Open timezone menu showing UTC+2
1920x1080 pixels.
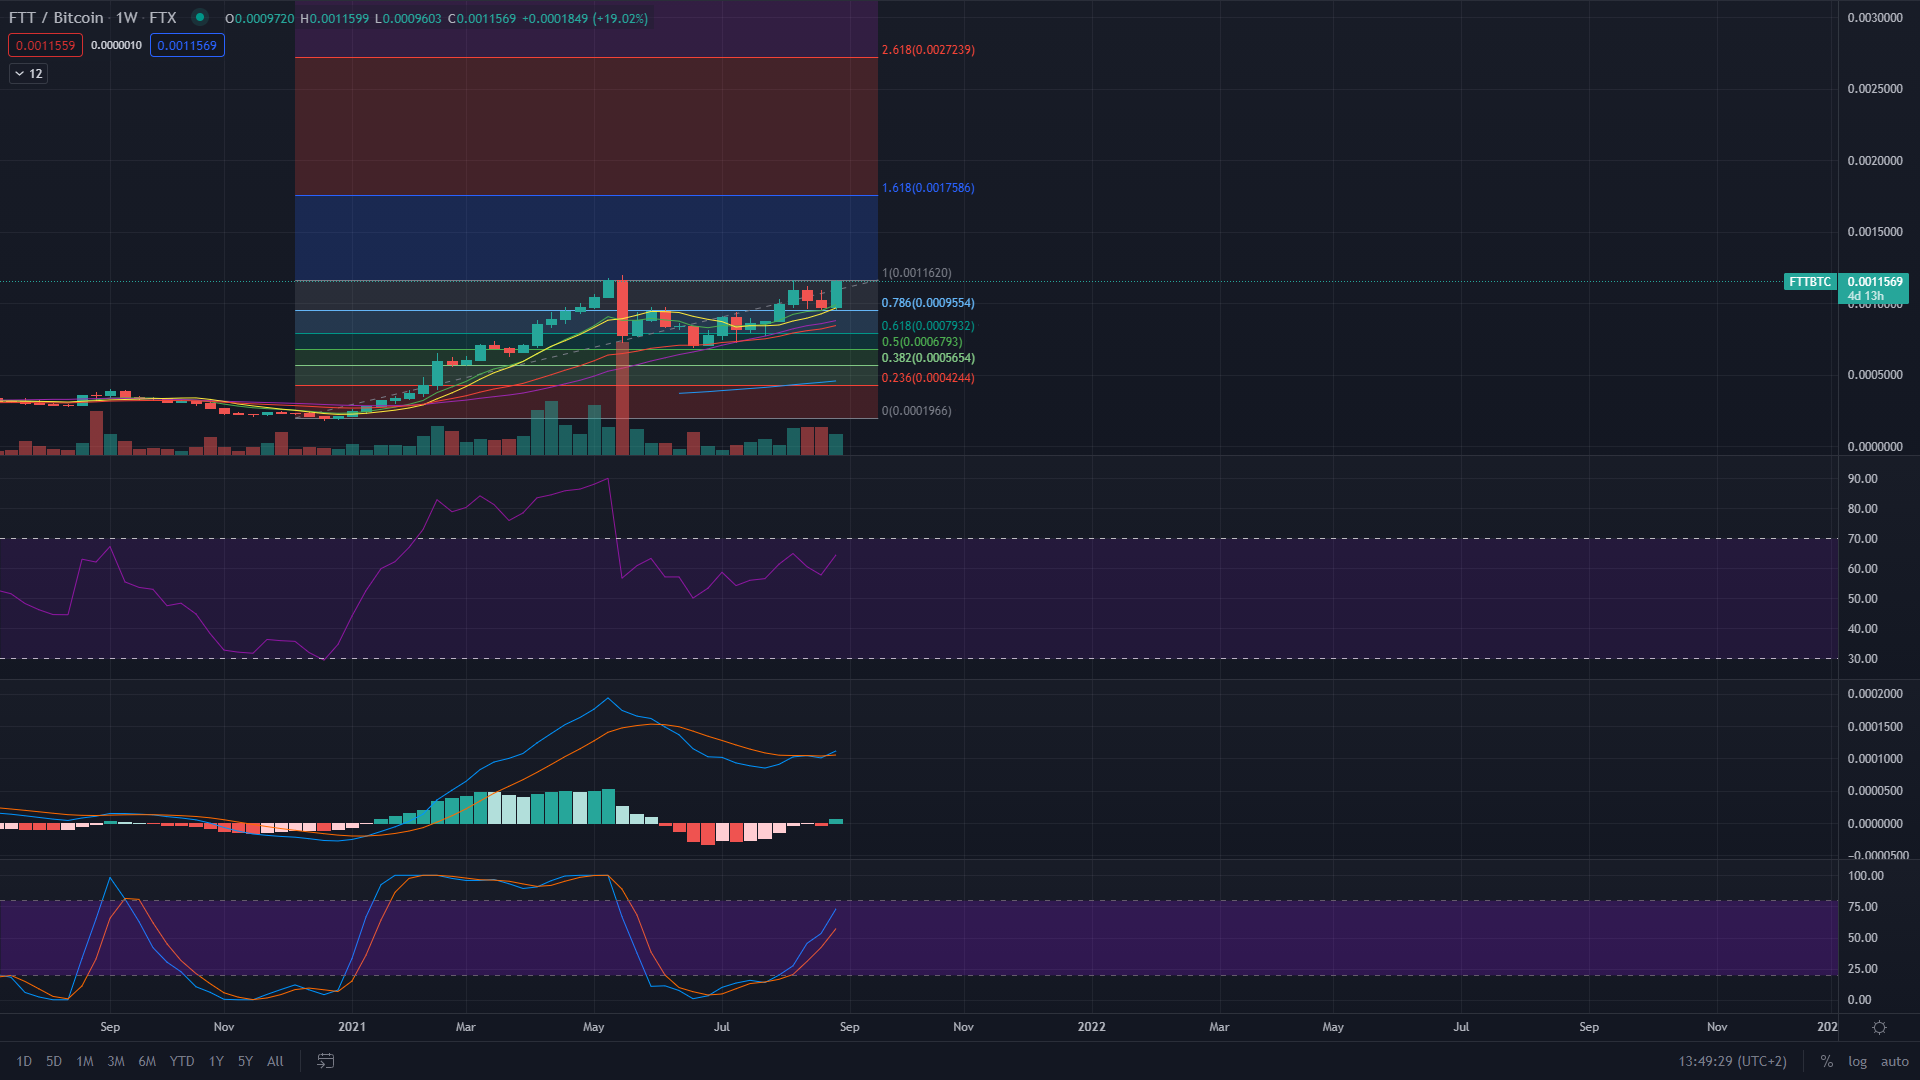pos(1732,1061)
